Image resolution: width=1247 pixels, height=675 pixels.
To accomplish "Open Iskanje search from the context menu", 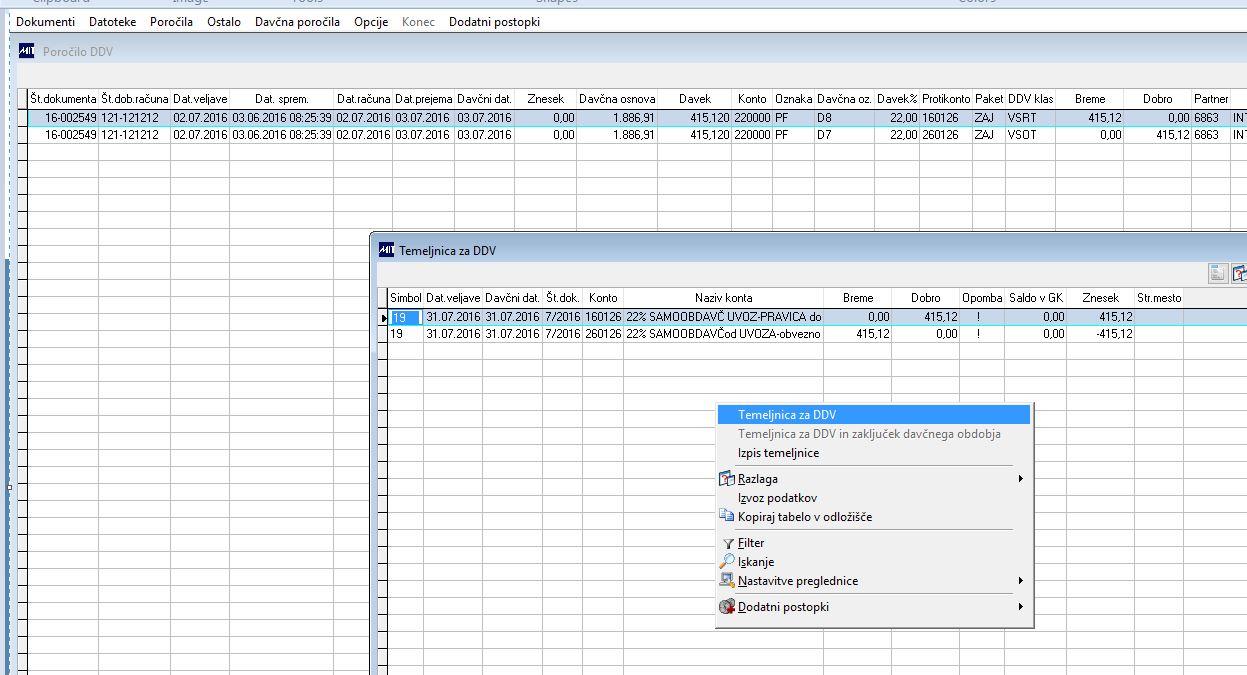I will [874, 562].
